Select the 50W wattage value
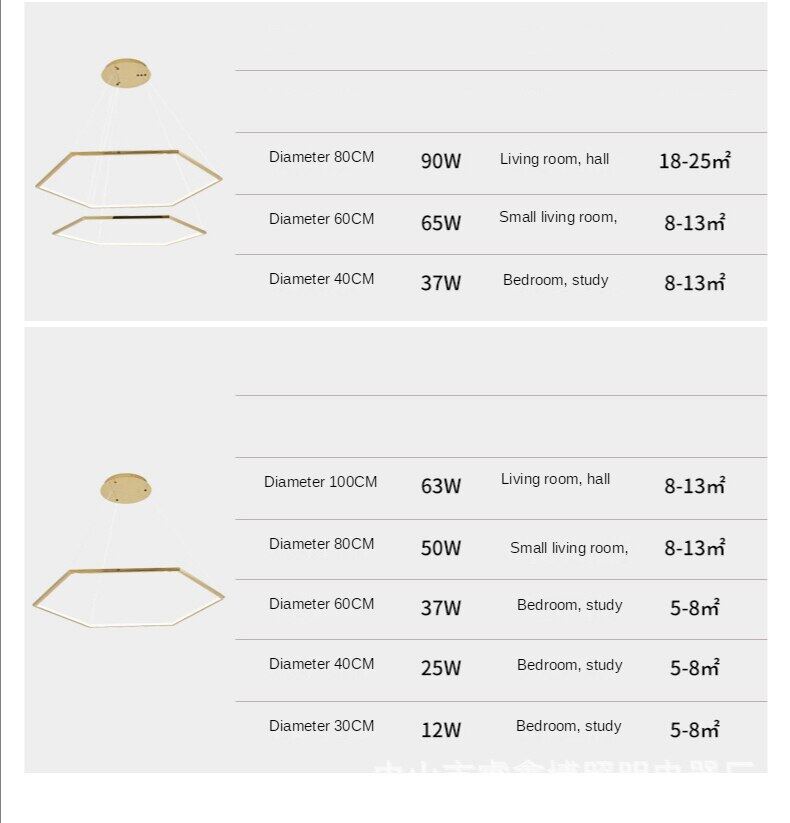The image size is (790, 823). (441, 548)
